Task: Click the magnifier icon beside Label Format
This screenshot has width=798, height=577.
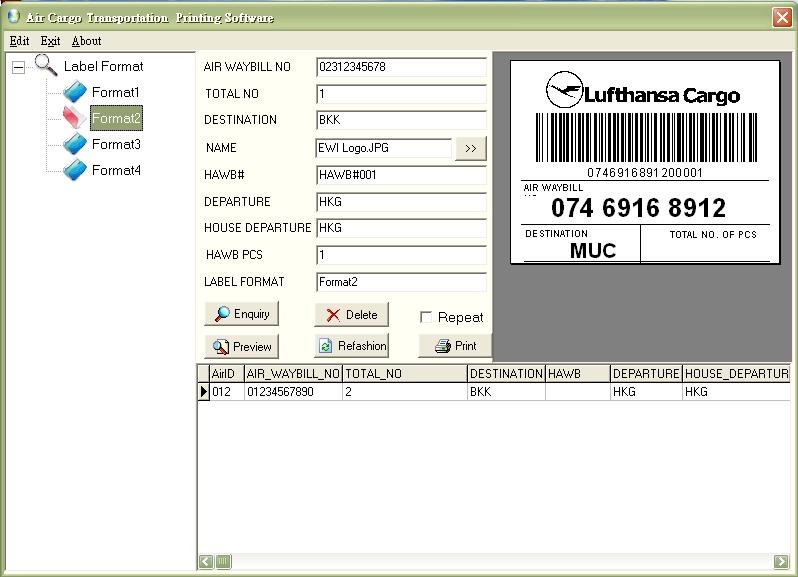Action: (x=46, y=65)
